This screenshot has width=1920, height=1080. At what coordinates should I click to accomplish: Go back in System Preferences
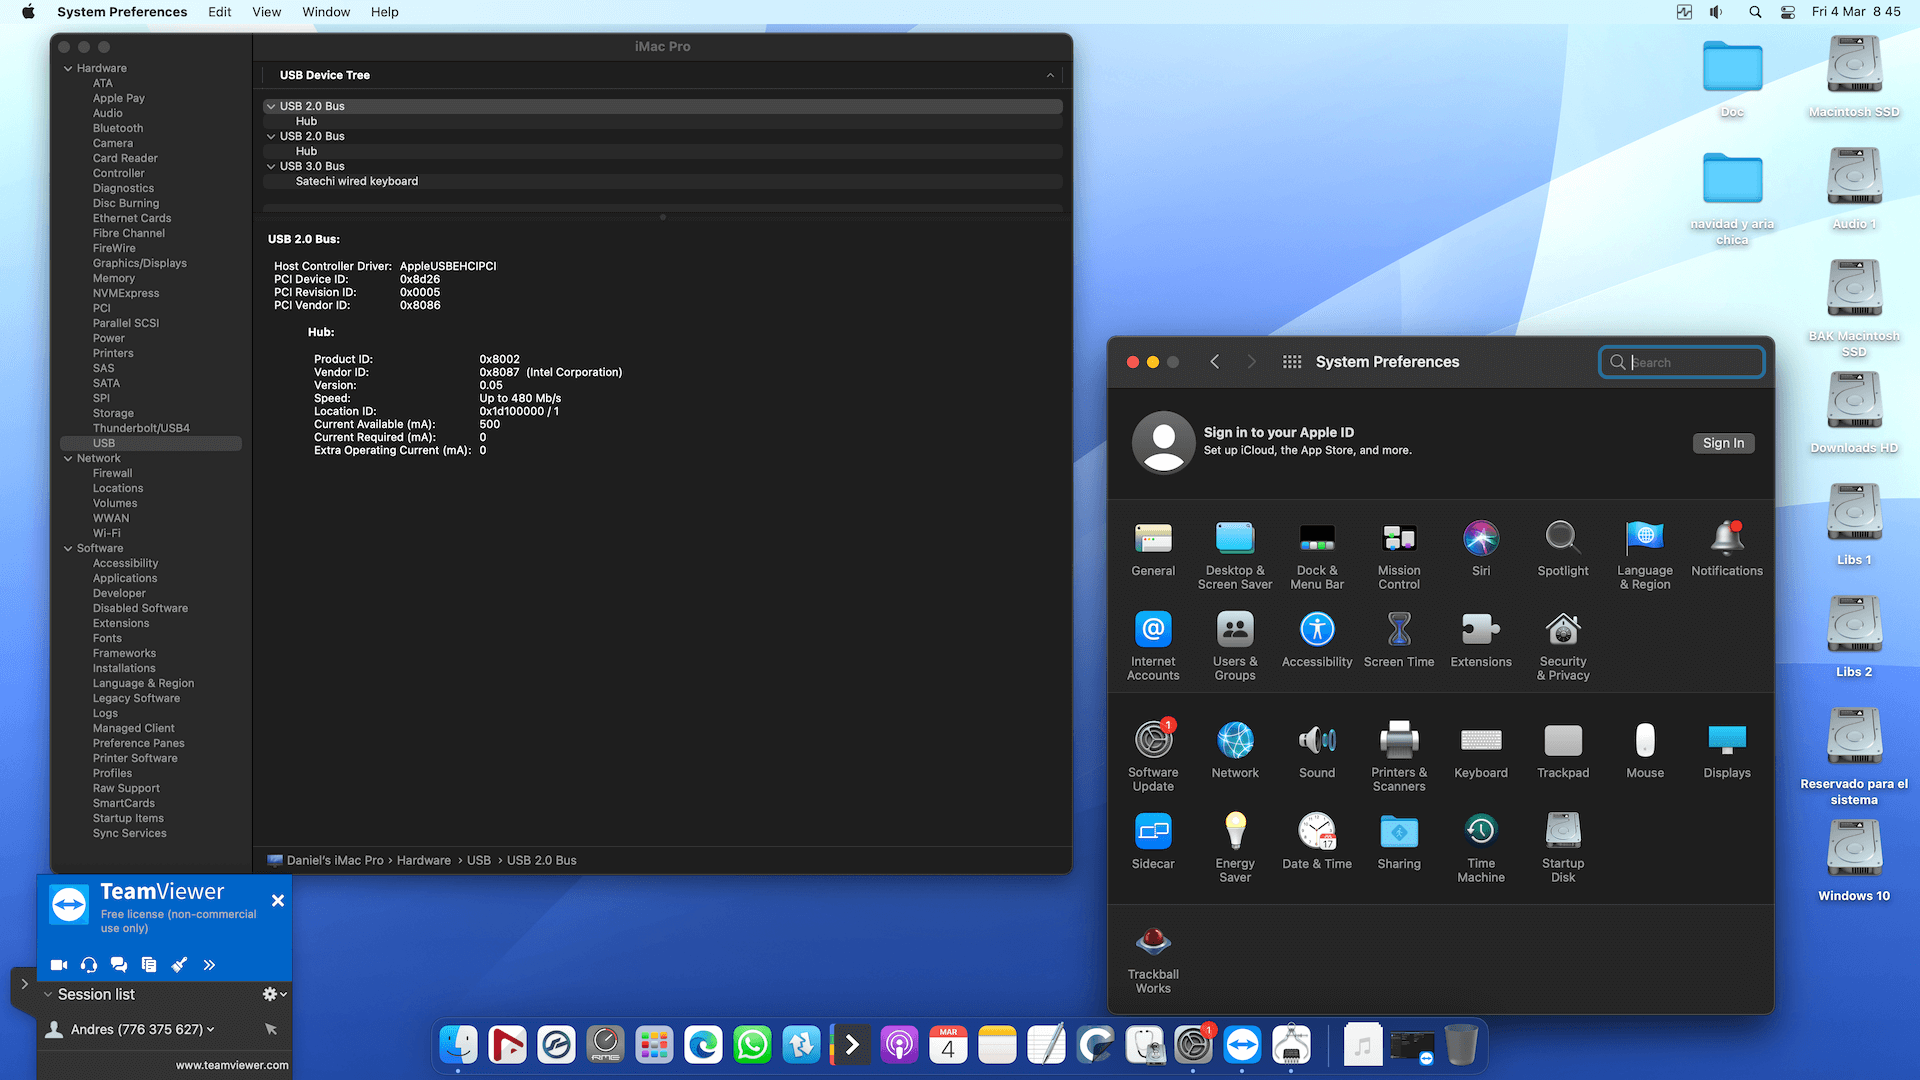click(x=1214, y=362)
